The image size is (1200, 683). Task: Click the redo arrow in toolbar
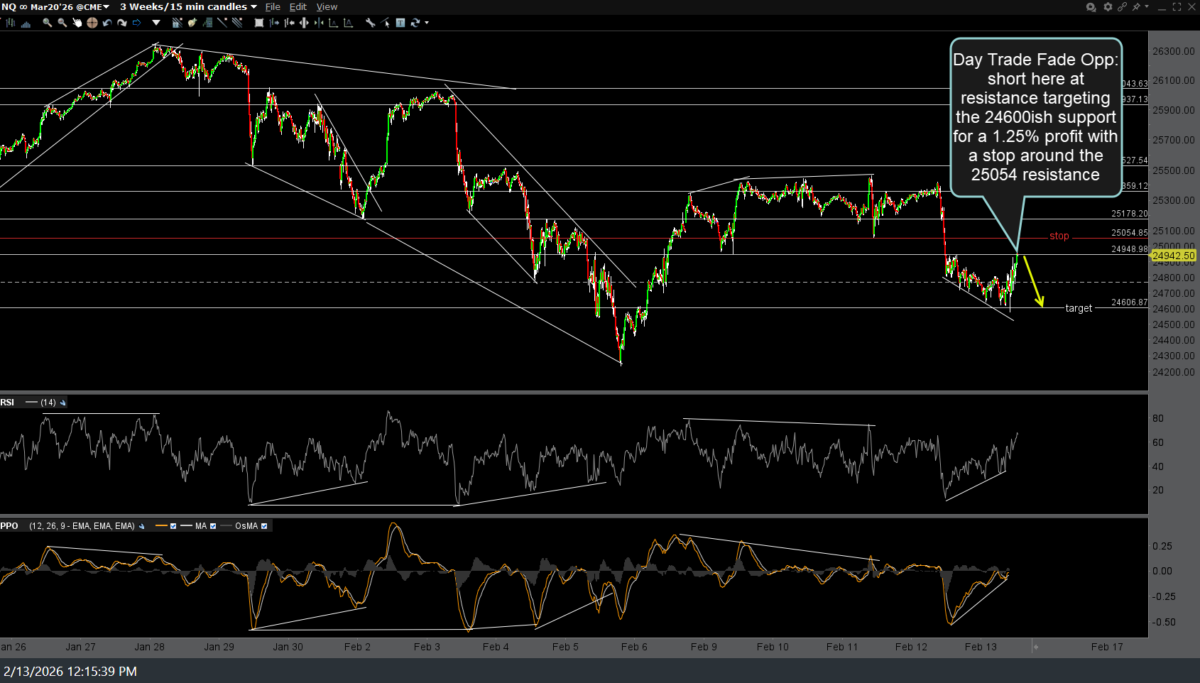[121, 22]
